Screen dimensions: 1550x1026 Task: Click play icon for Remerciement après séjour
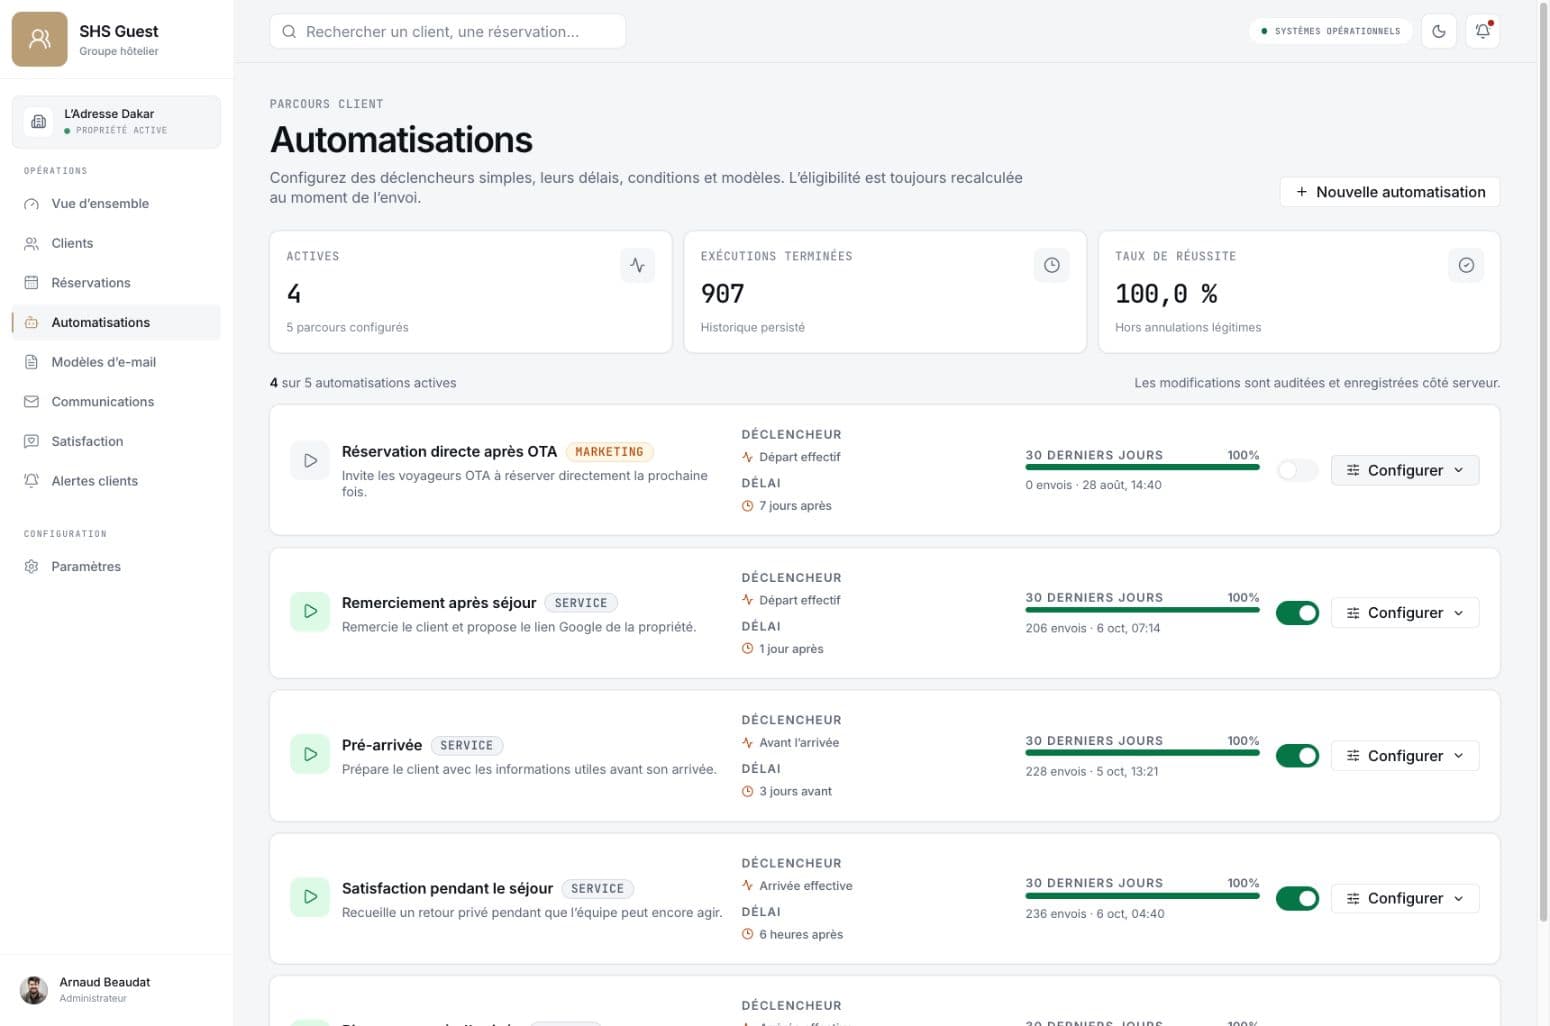(x=310, y=611)
